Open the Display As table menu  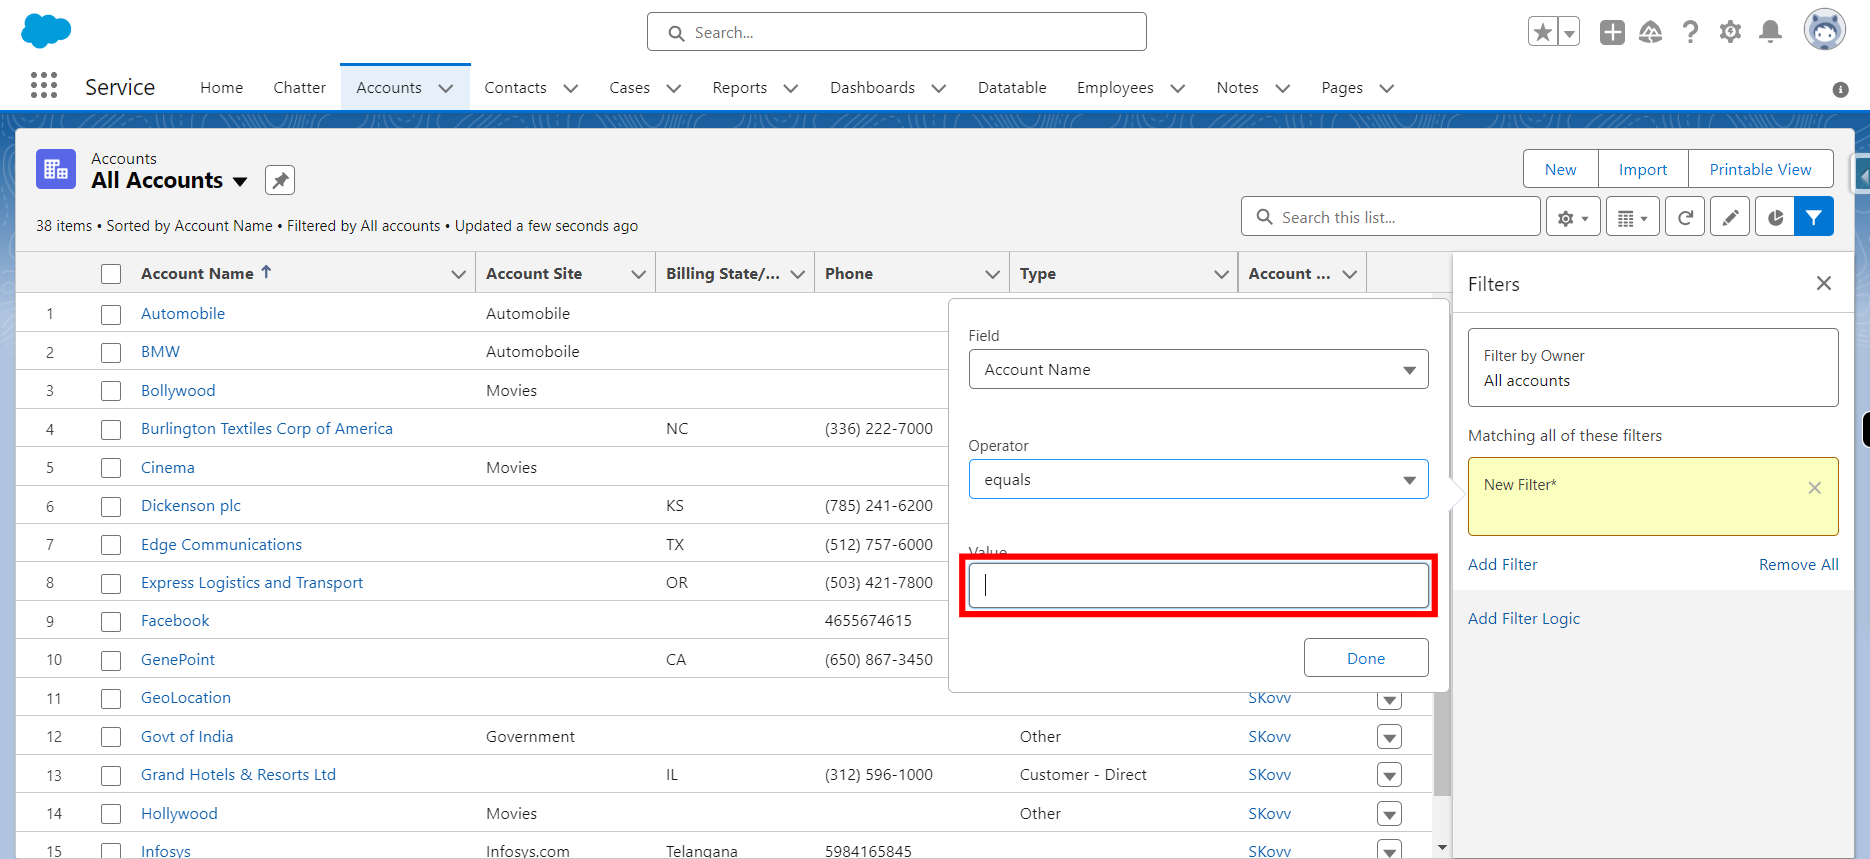pyautogui.click(x=1633, y=217)
